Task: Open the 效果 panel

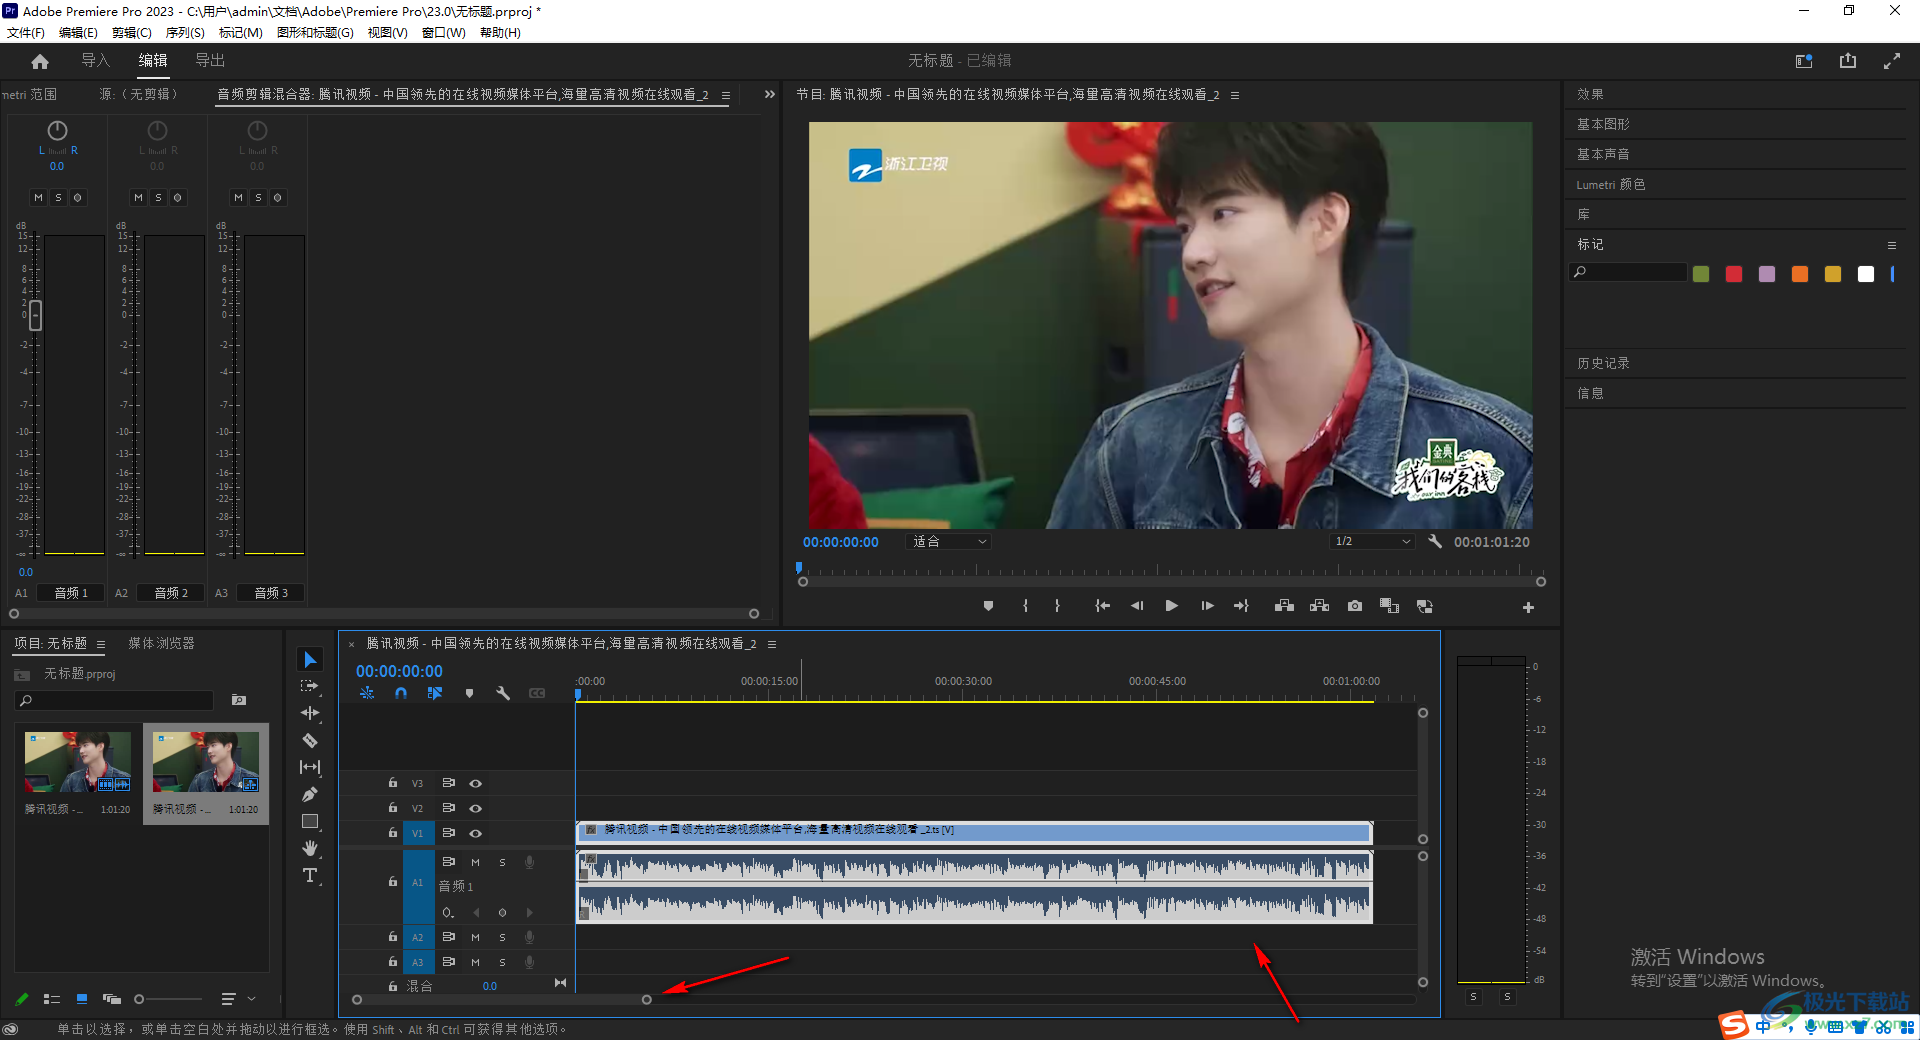Action: point(1590,94)
